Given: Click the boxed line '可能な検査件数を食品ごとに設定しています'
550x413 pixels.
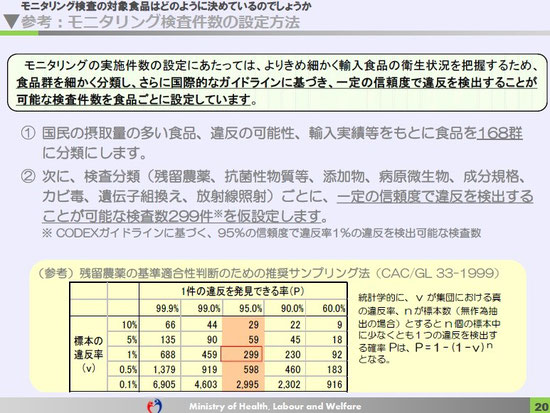Looking at the screenshot, I should (x=134, y=100).
